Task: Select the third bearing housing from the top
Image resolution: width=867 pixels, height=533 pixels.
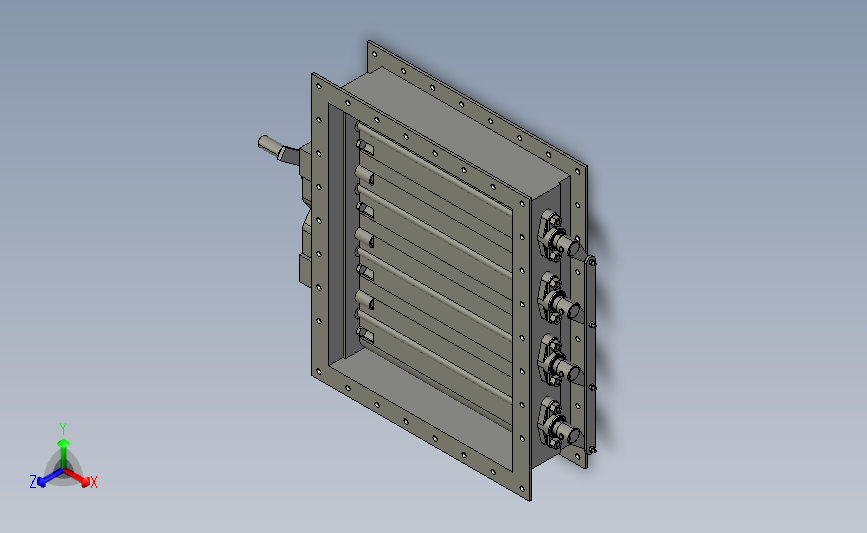Action: 556,362
